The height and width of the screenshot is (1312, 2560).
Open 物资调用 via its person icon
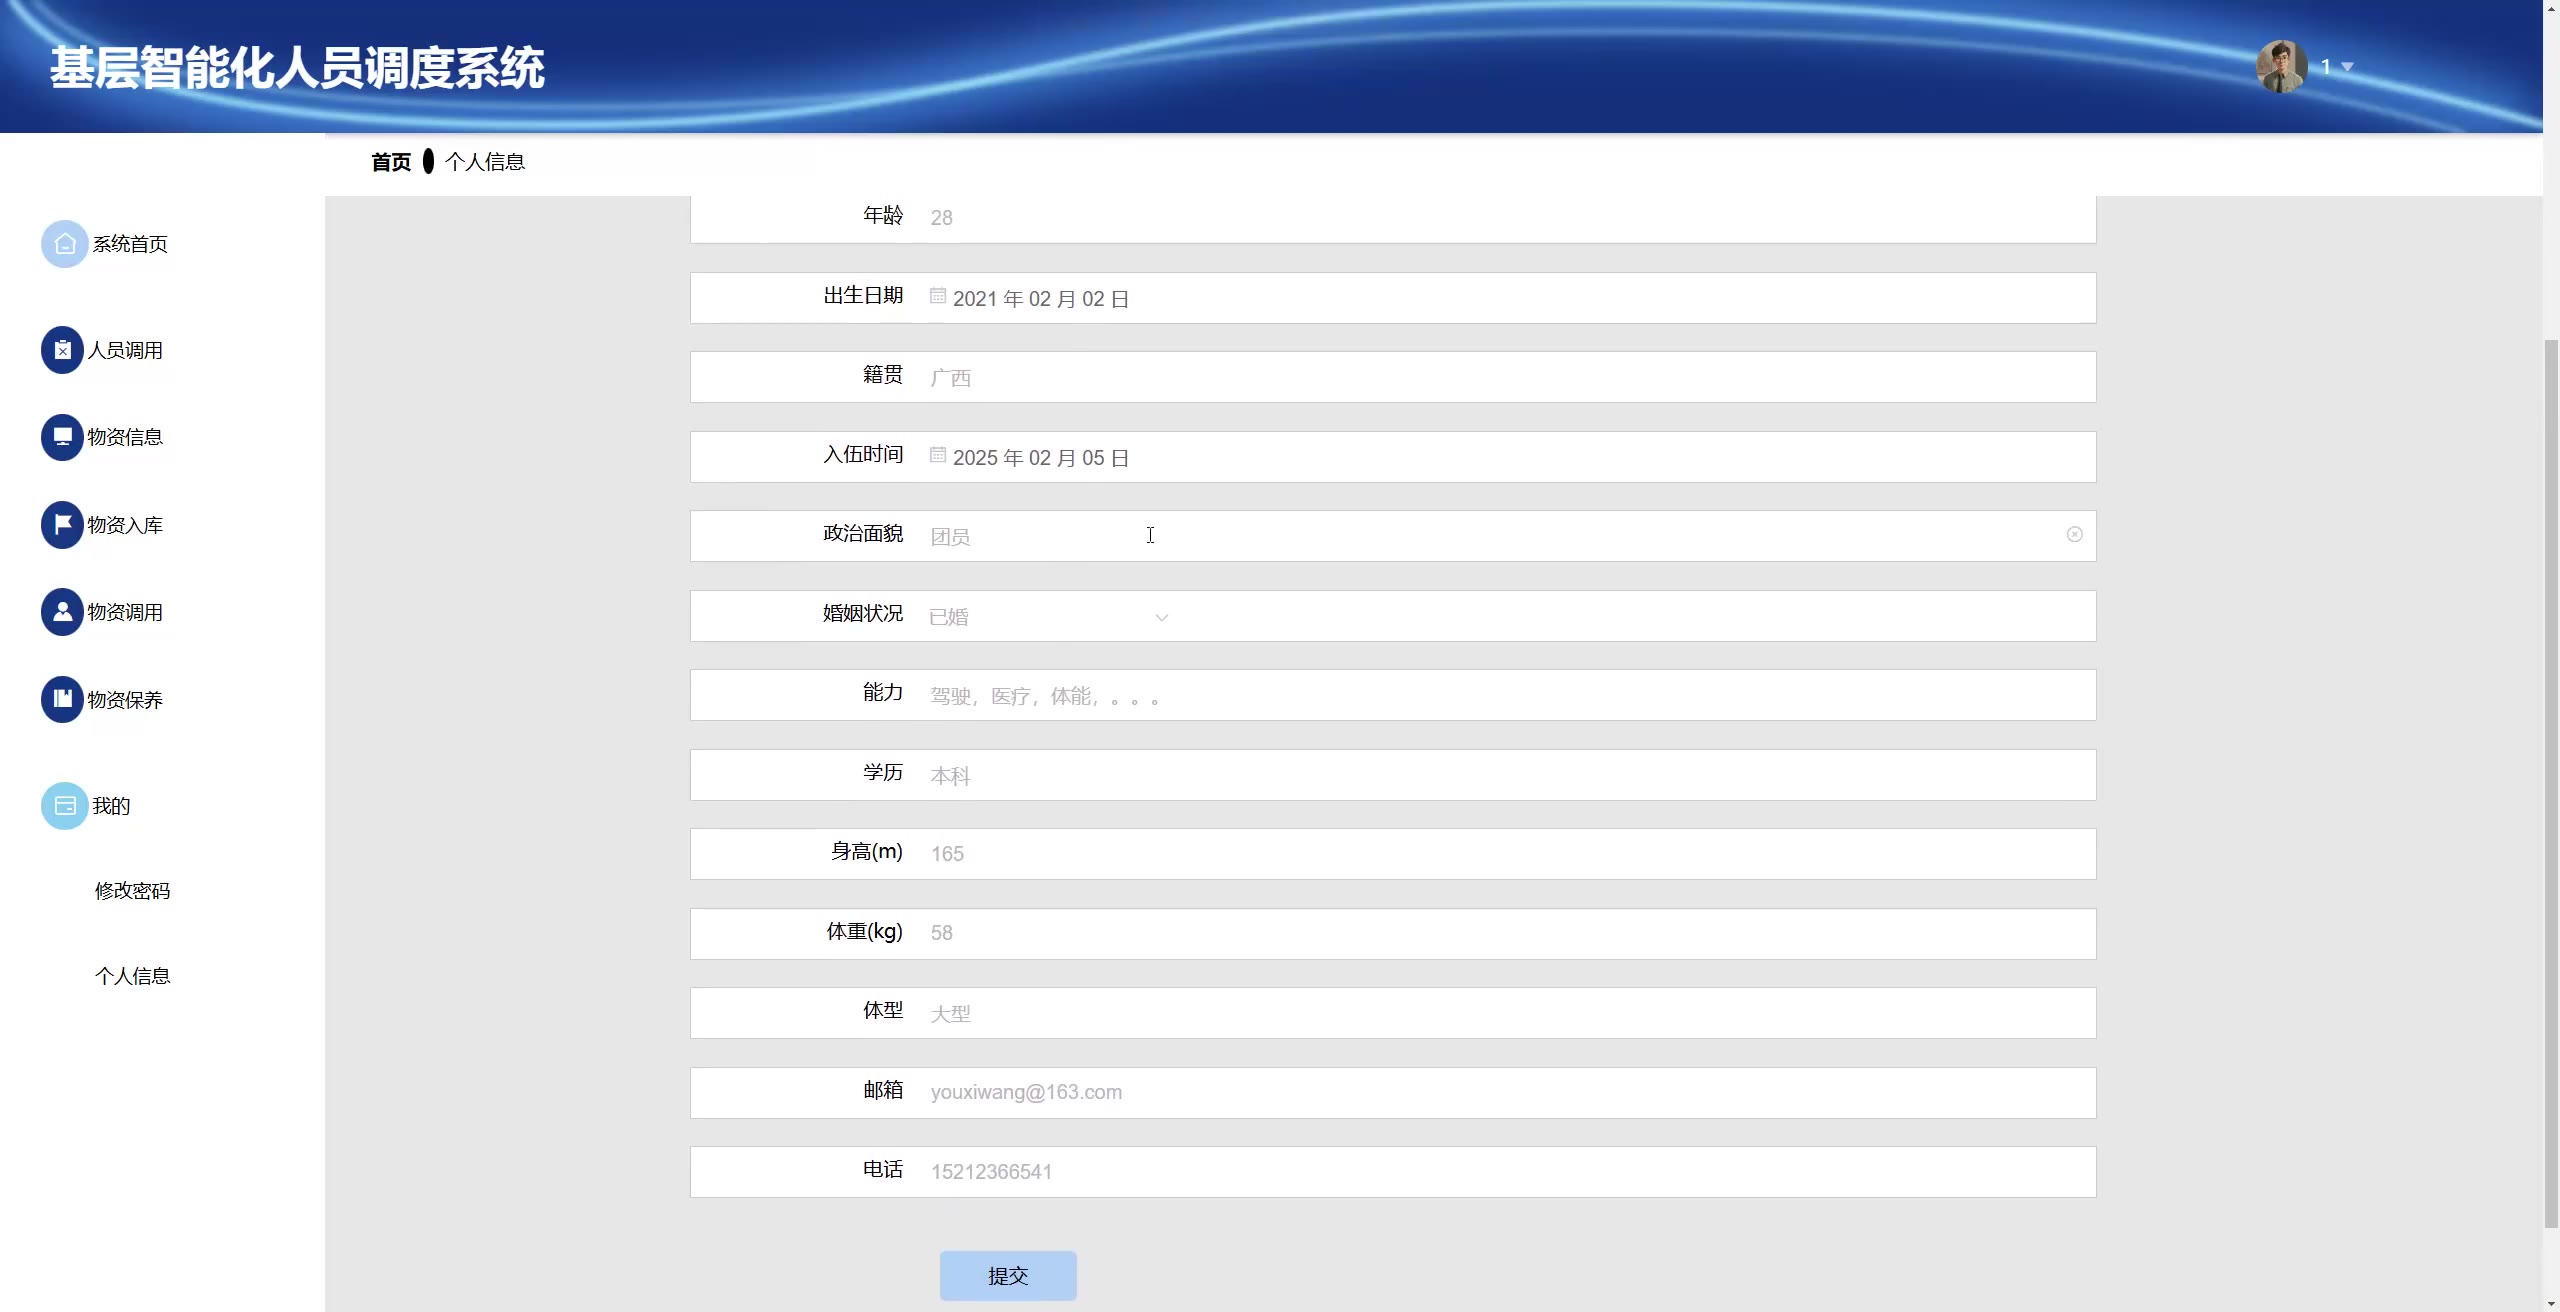pos(62,612)
